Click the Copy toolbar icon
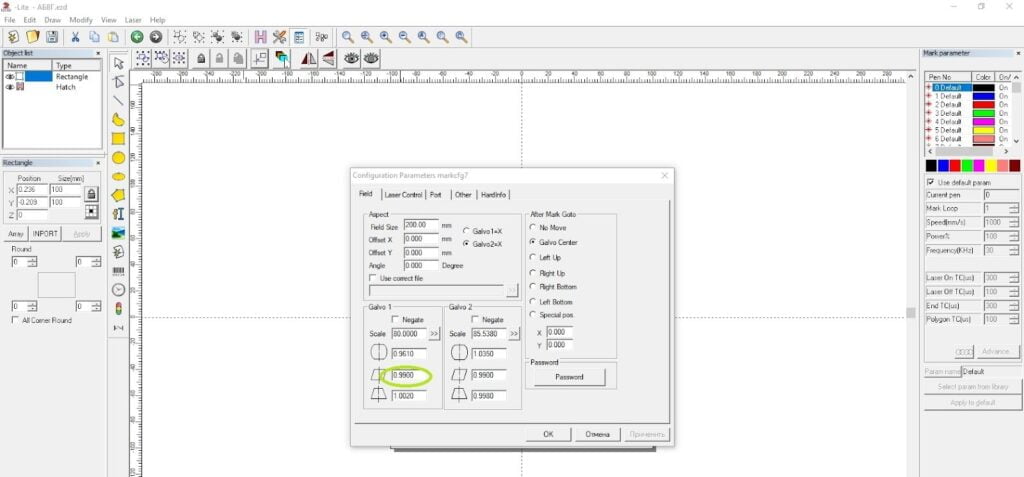Screen dimensions: 1024x477 coord(95,37)
